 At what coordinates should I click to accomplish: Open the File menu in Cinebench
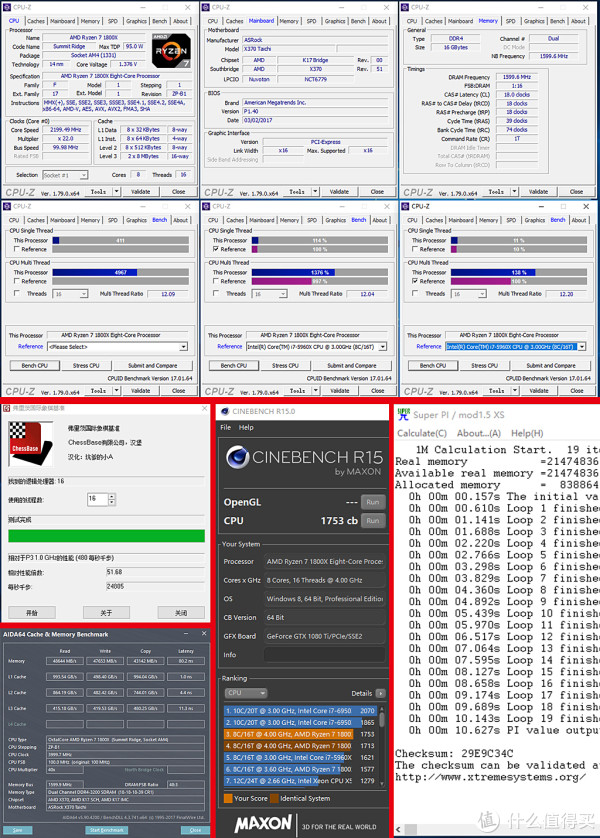tap(225, 428)
